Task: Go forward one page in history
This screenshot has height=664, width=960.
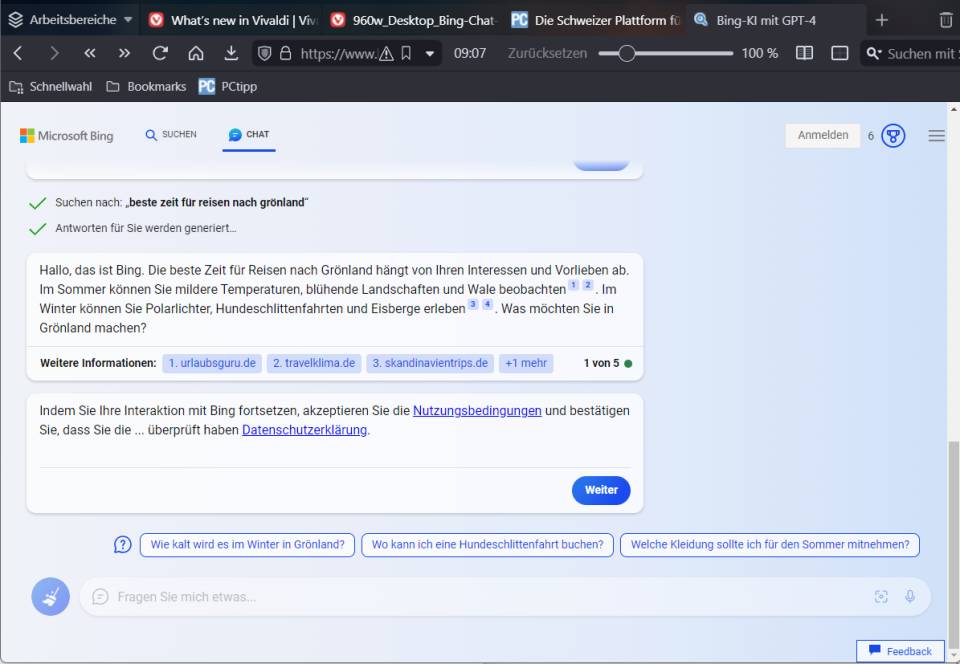Action: (54, 54)
